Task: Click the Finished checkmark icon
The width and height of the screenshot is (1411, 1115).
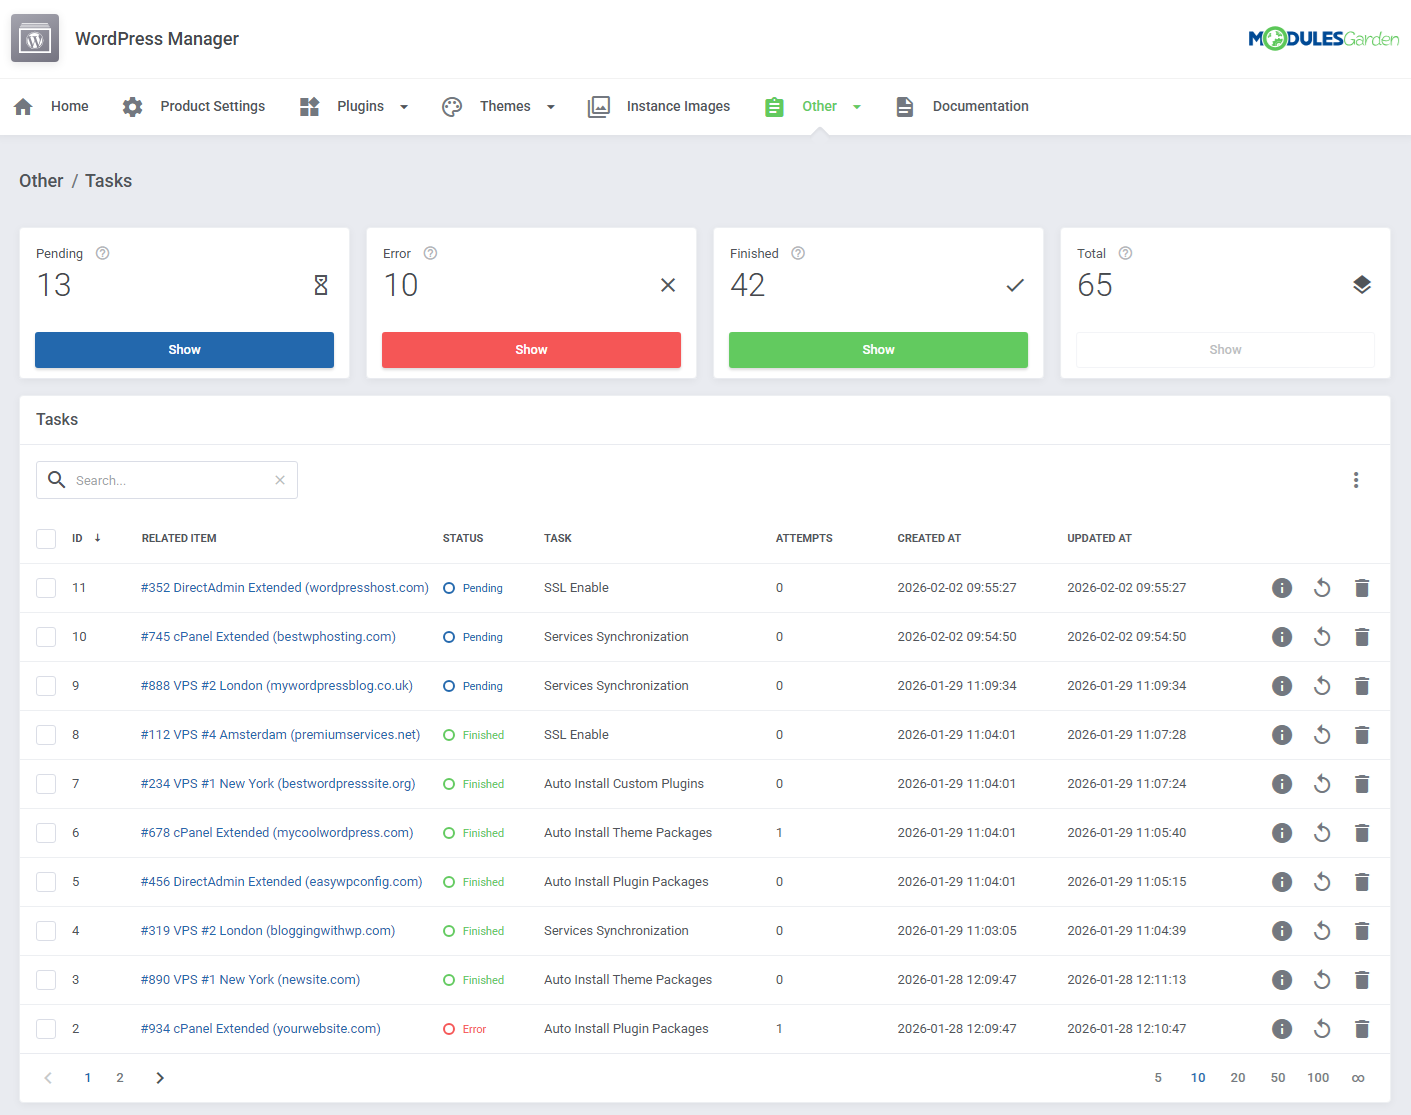Action: tap(1015, 285)
